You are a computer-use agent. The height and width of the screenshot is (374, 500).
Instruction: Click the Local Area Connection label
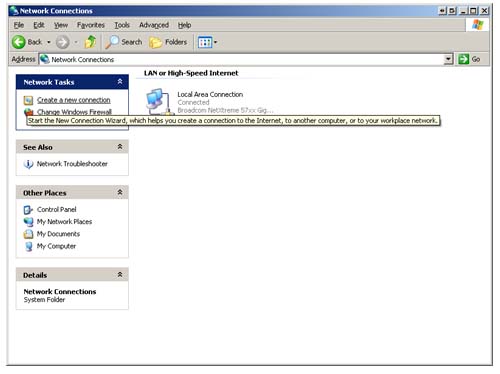(210, 94)
